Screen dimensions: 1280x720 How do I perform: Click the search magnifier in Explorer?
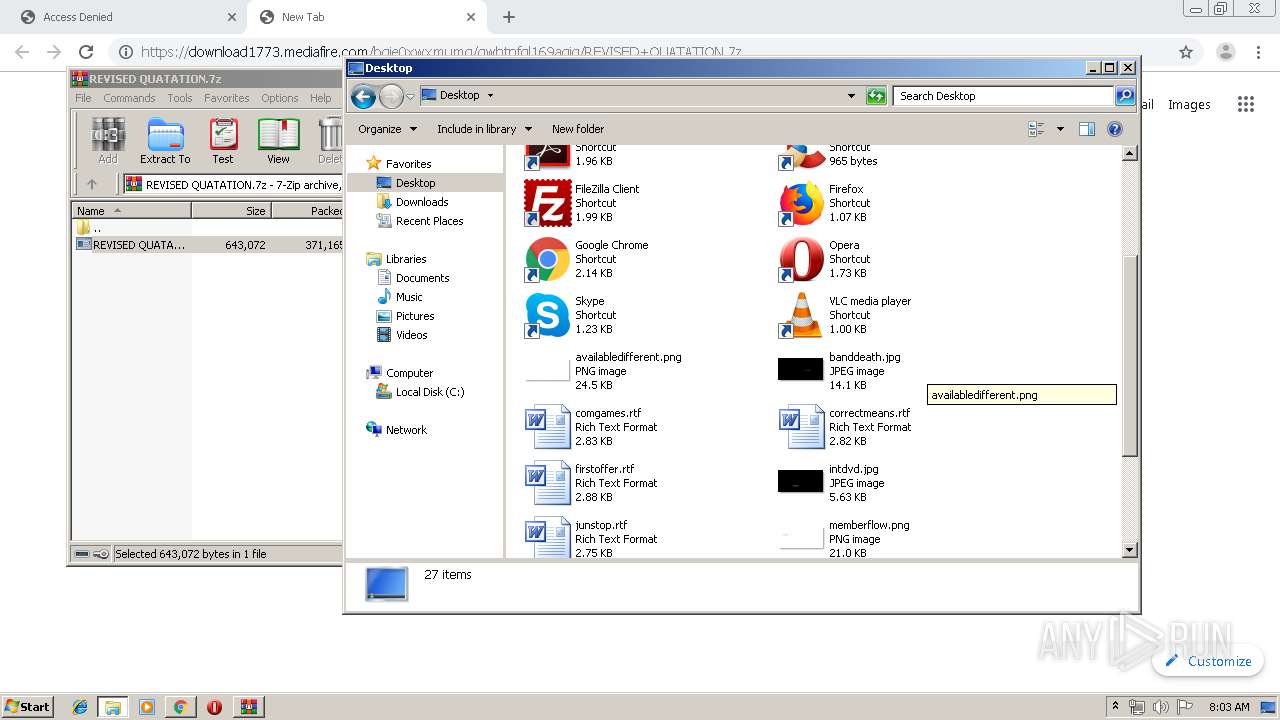coord(1125,96)
